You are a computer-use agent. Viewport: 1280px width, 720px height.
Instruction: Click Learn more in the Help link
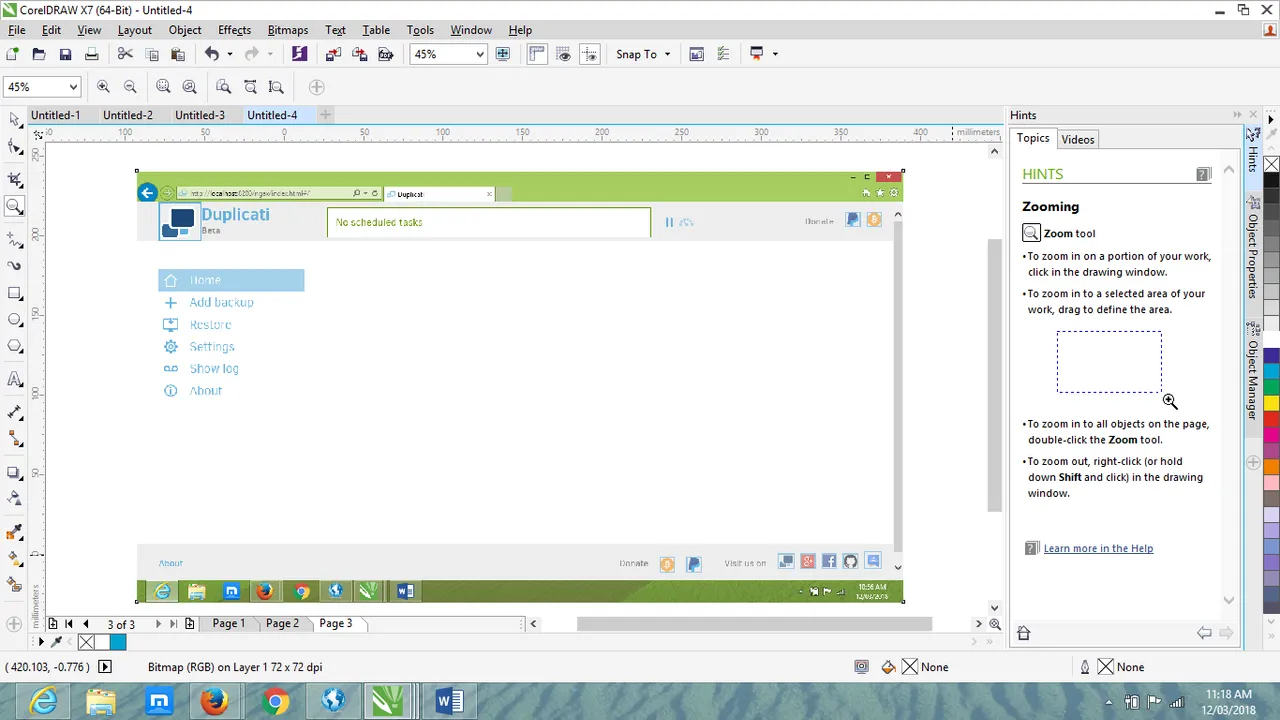pyautogui.click(x=1098, y=548)
